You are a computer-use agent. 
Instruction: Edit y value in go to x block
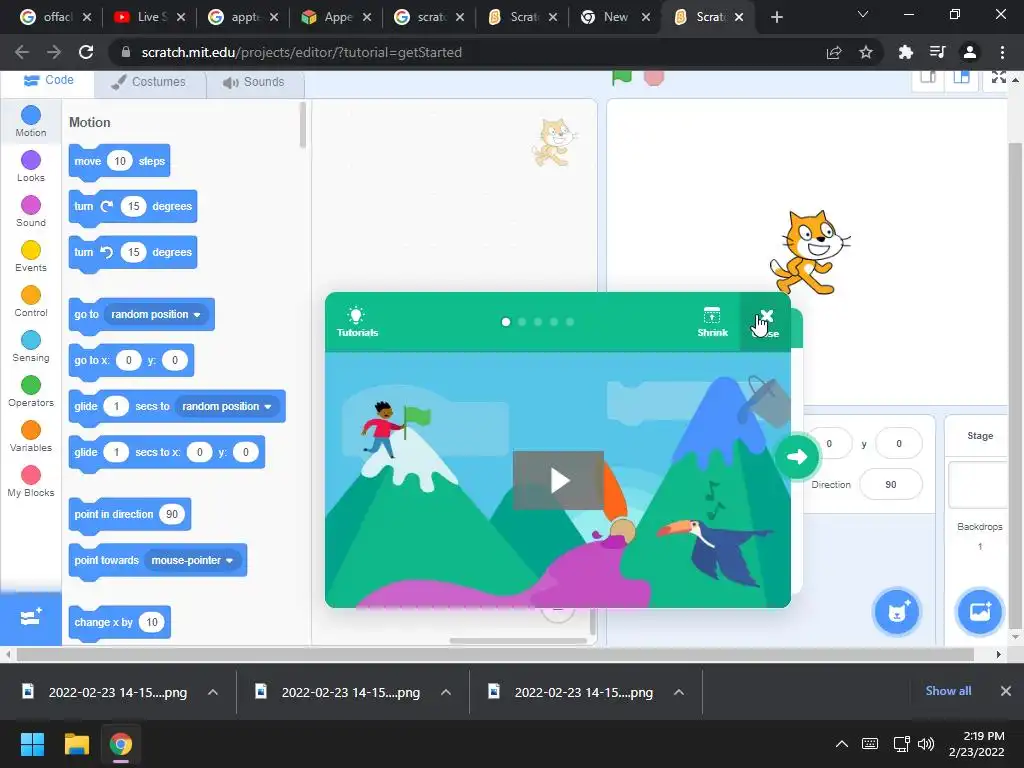point(174,360)
